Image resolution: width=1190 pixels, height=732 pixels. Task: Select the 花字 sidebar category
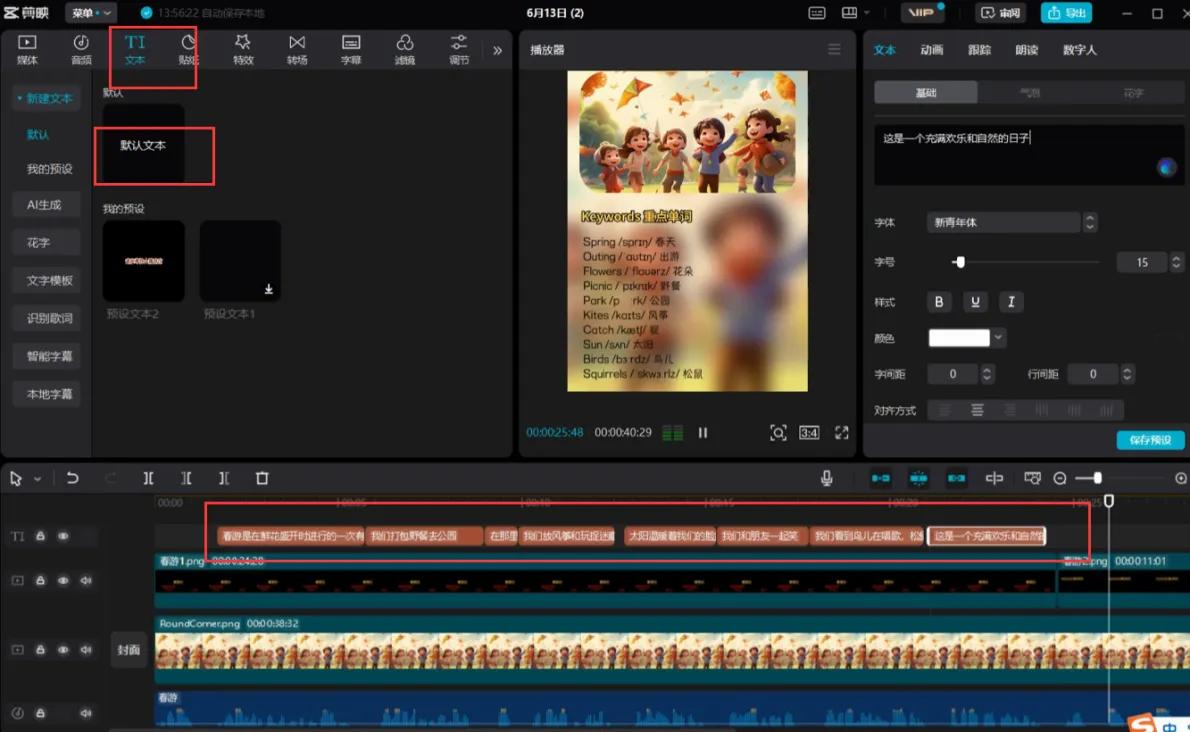point(38,243)
